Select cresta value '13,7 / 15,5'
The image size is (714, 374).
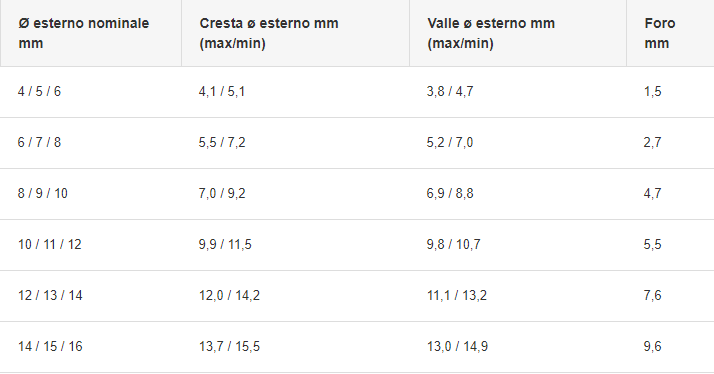click(x=229, y=347)
